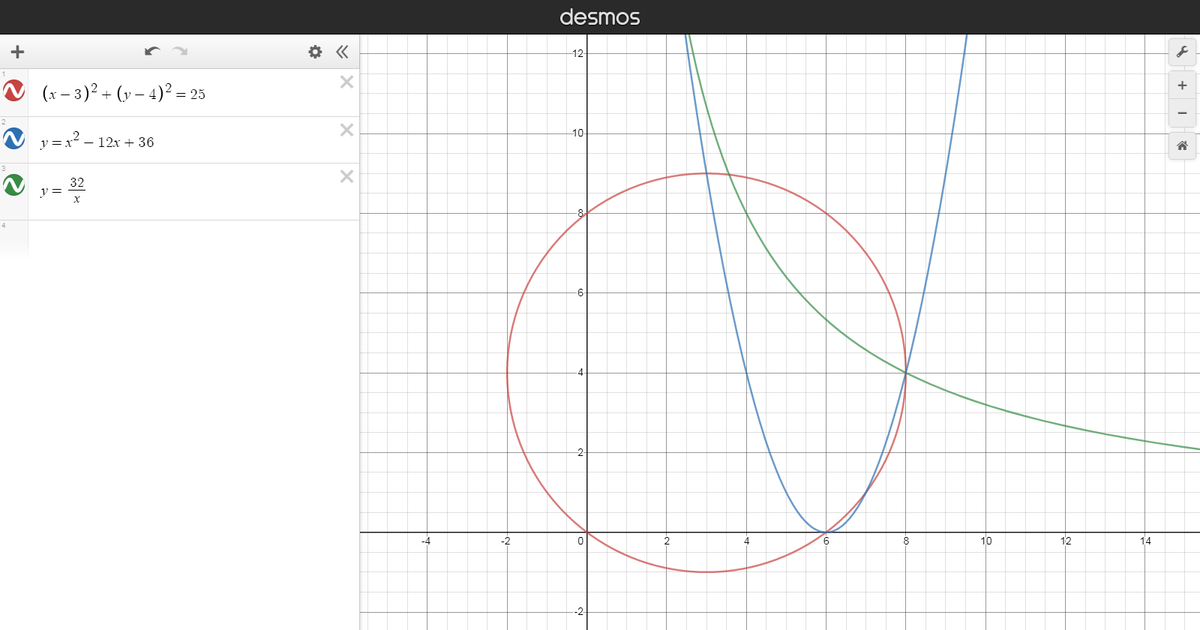Toggle visibility of the blue parabola

point(15,140)
